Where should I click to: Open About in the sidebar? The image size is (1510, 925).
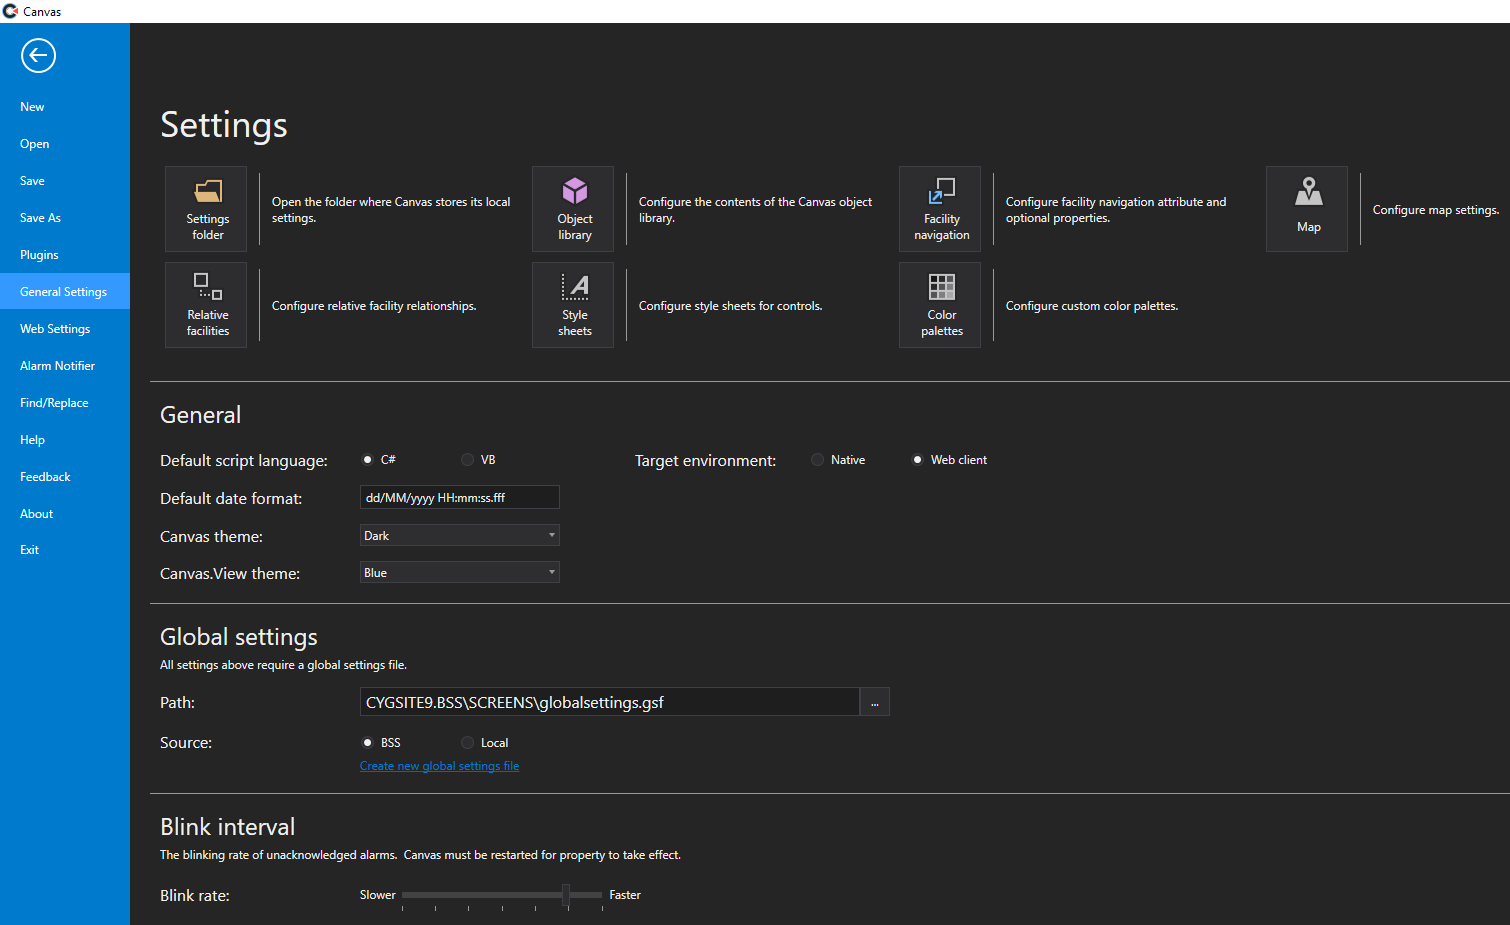(x=65, y=514)
